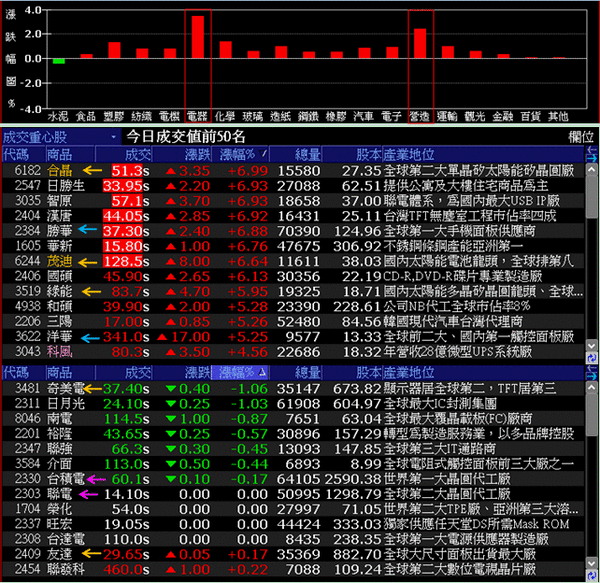Select stock row 6244 茂迪
600x583 pixels.
[x=293, y=261]
